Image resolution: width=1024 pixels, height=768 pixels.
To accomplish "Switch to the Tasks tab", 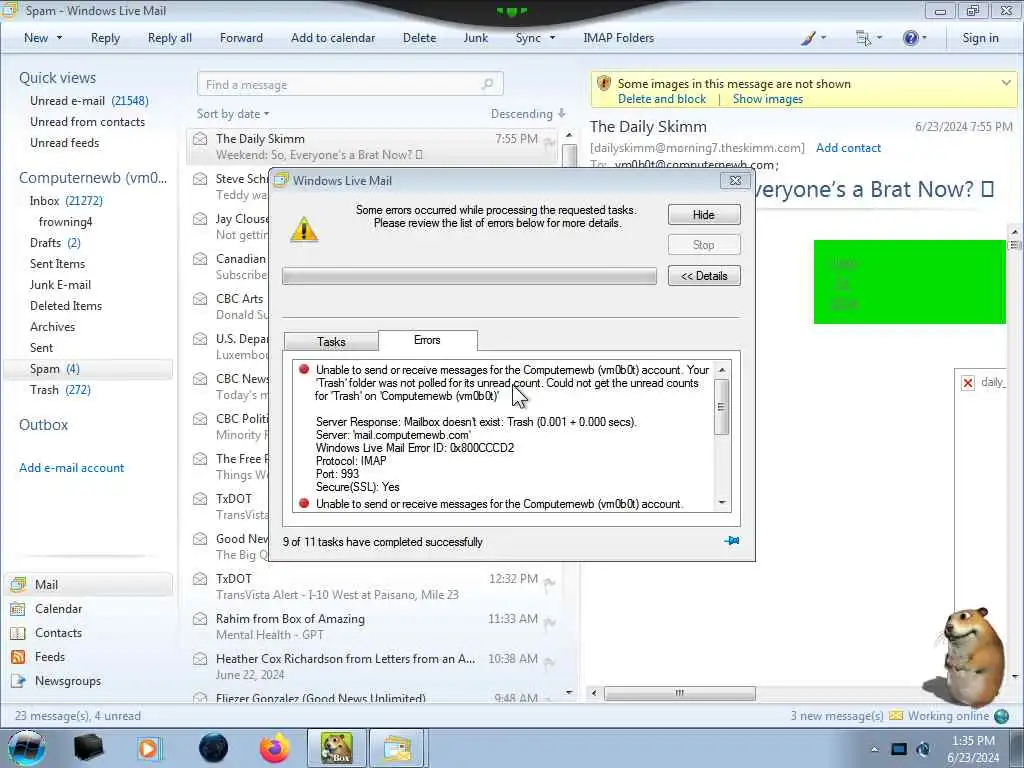I will [x=331, y=342].
